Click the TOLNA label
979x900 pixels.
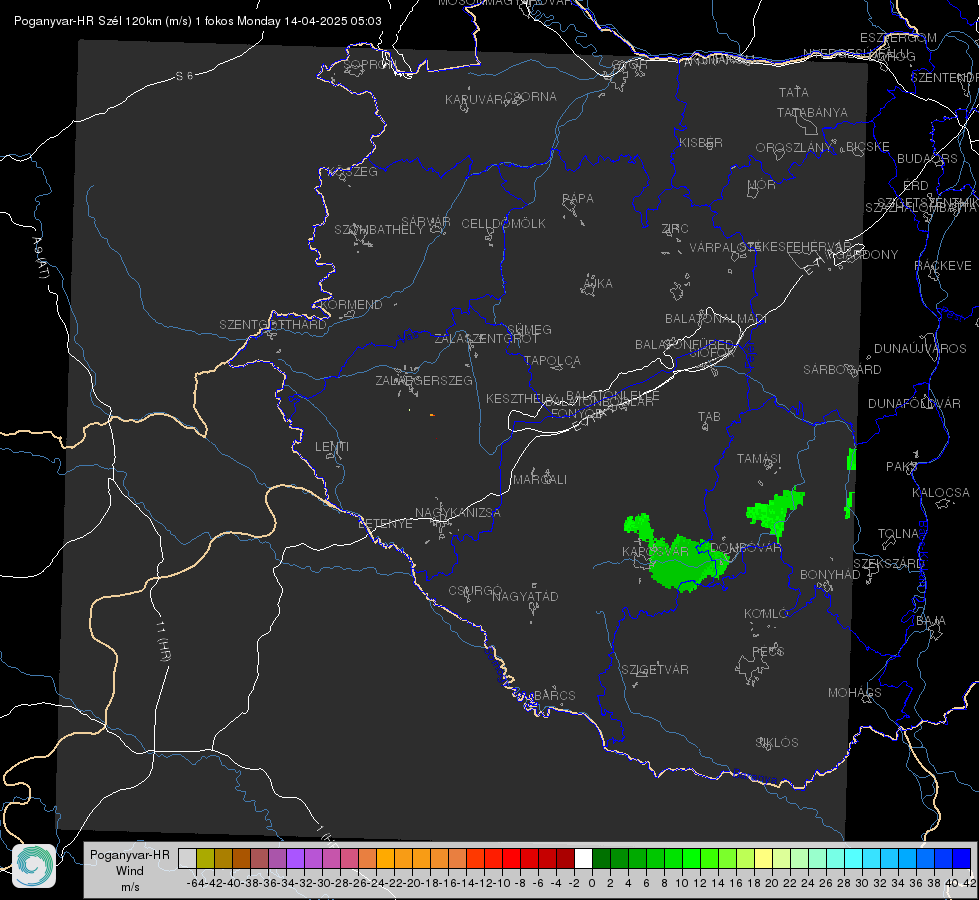(x=898, y=534)
